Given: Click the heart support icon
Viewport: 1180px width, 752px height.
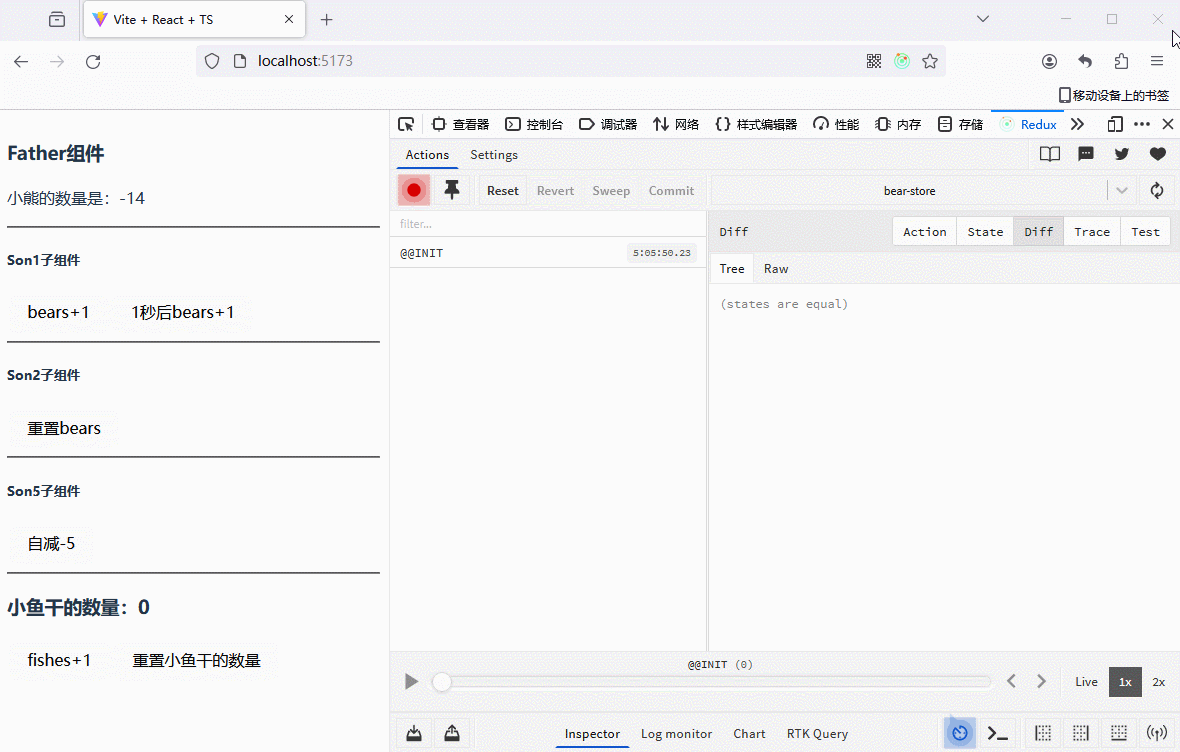Looking at the screenshot, I should tap(1157, 154).
